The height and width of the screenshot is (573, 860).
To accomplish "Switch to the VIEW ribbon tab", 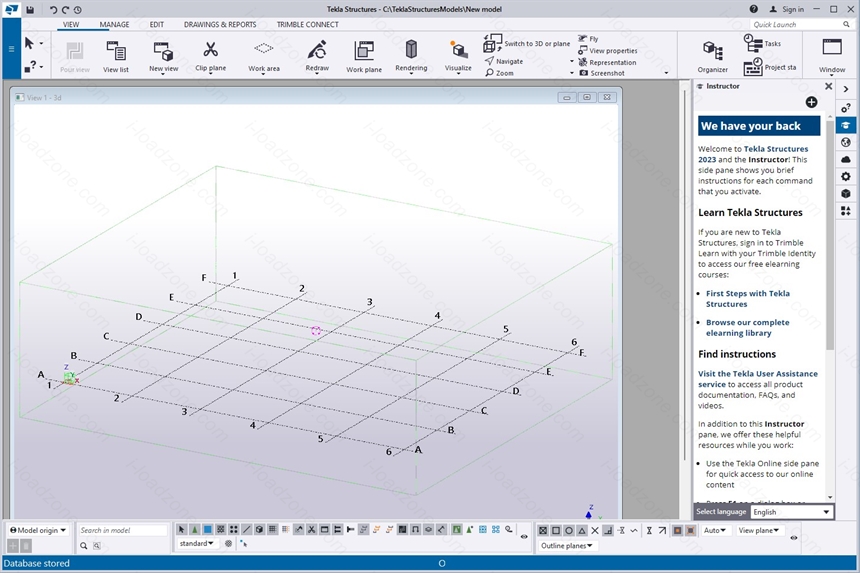I will coord(71,25).
